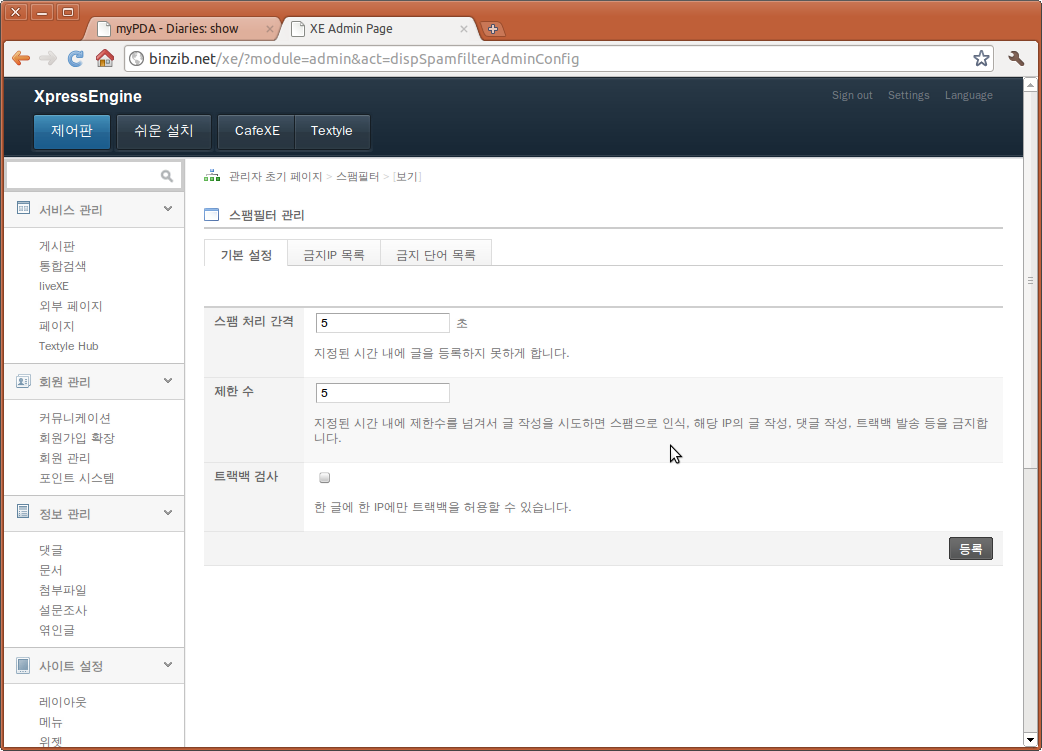Go to home page icon
The width and height of the screenshot is (1042, 751).
pyautogui.click(x=104, y=58)
